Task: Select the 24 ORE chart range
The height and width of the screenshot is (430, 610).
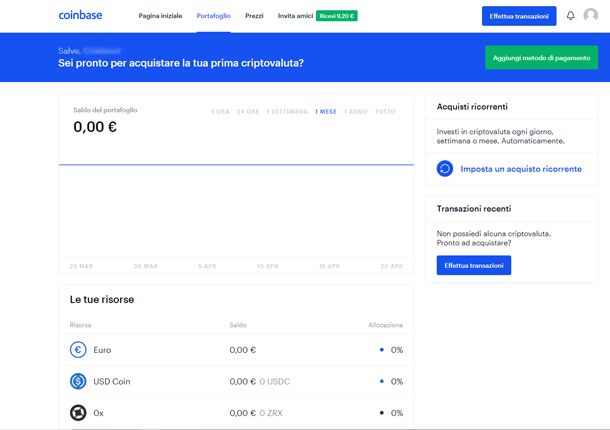Action: (x=248, y=112)
